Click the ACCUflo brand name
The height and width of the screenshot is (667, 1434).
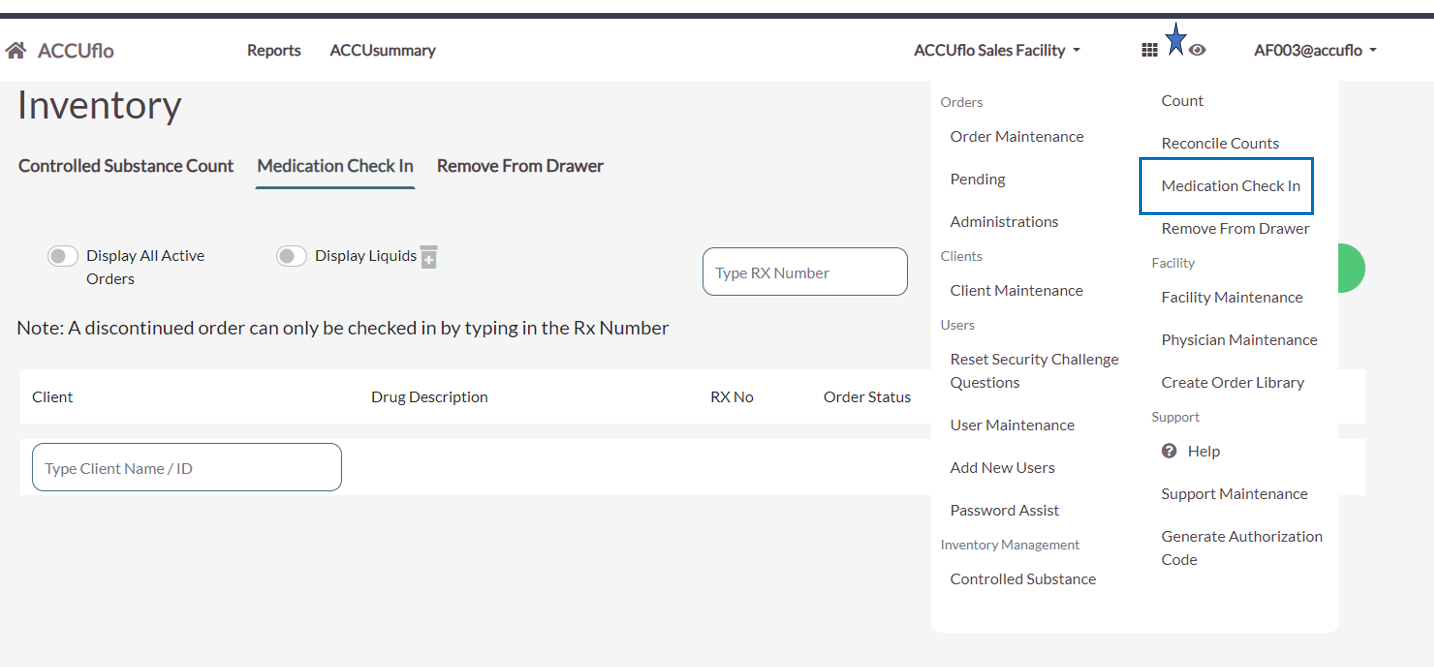coord(76,50)
